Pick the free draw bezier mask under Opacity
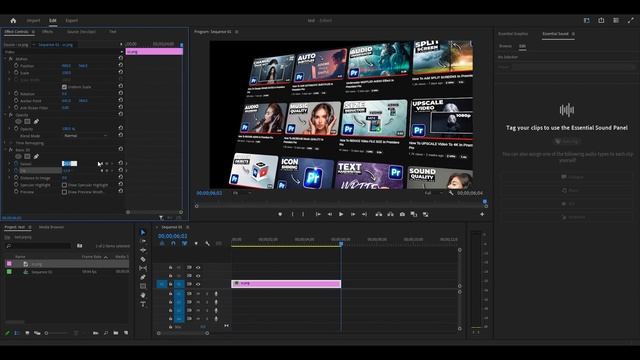This screenshot has width=640, height=360. point(36,122)
